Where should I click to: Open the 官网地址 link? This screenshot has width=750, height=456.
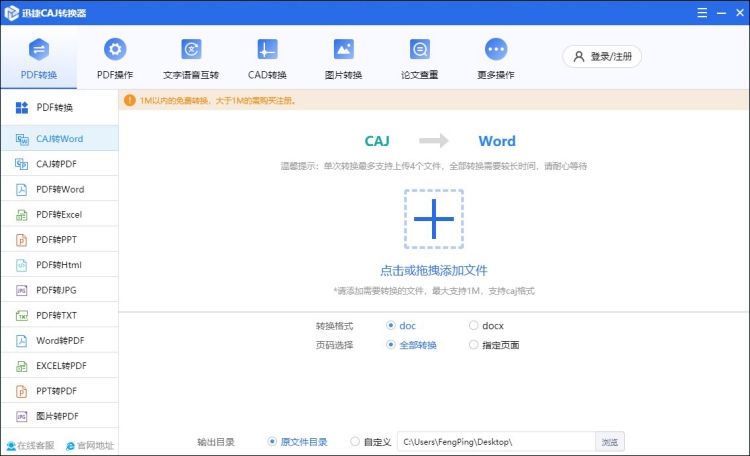click(90, 446)
